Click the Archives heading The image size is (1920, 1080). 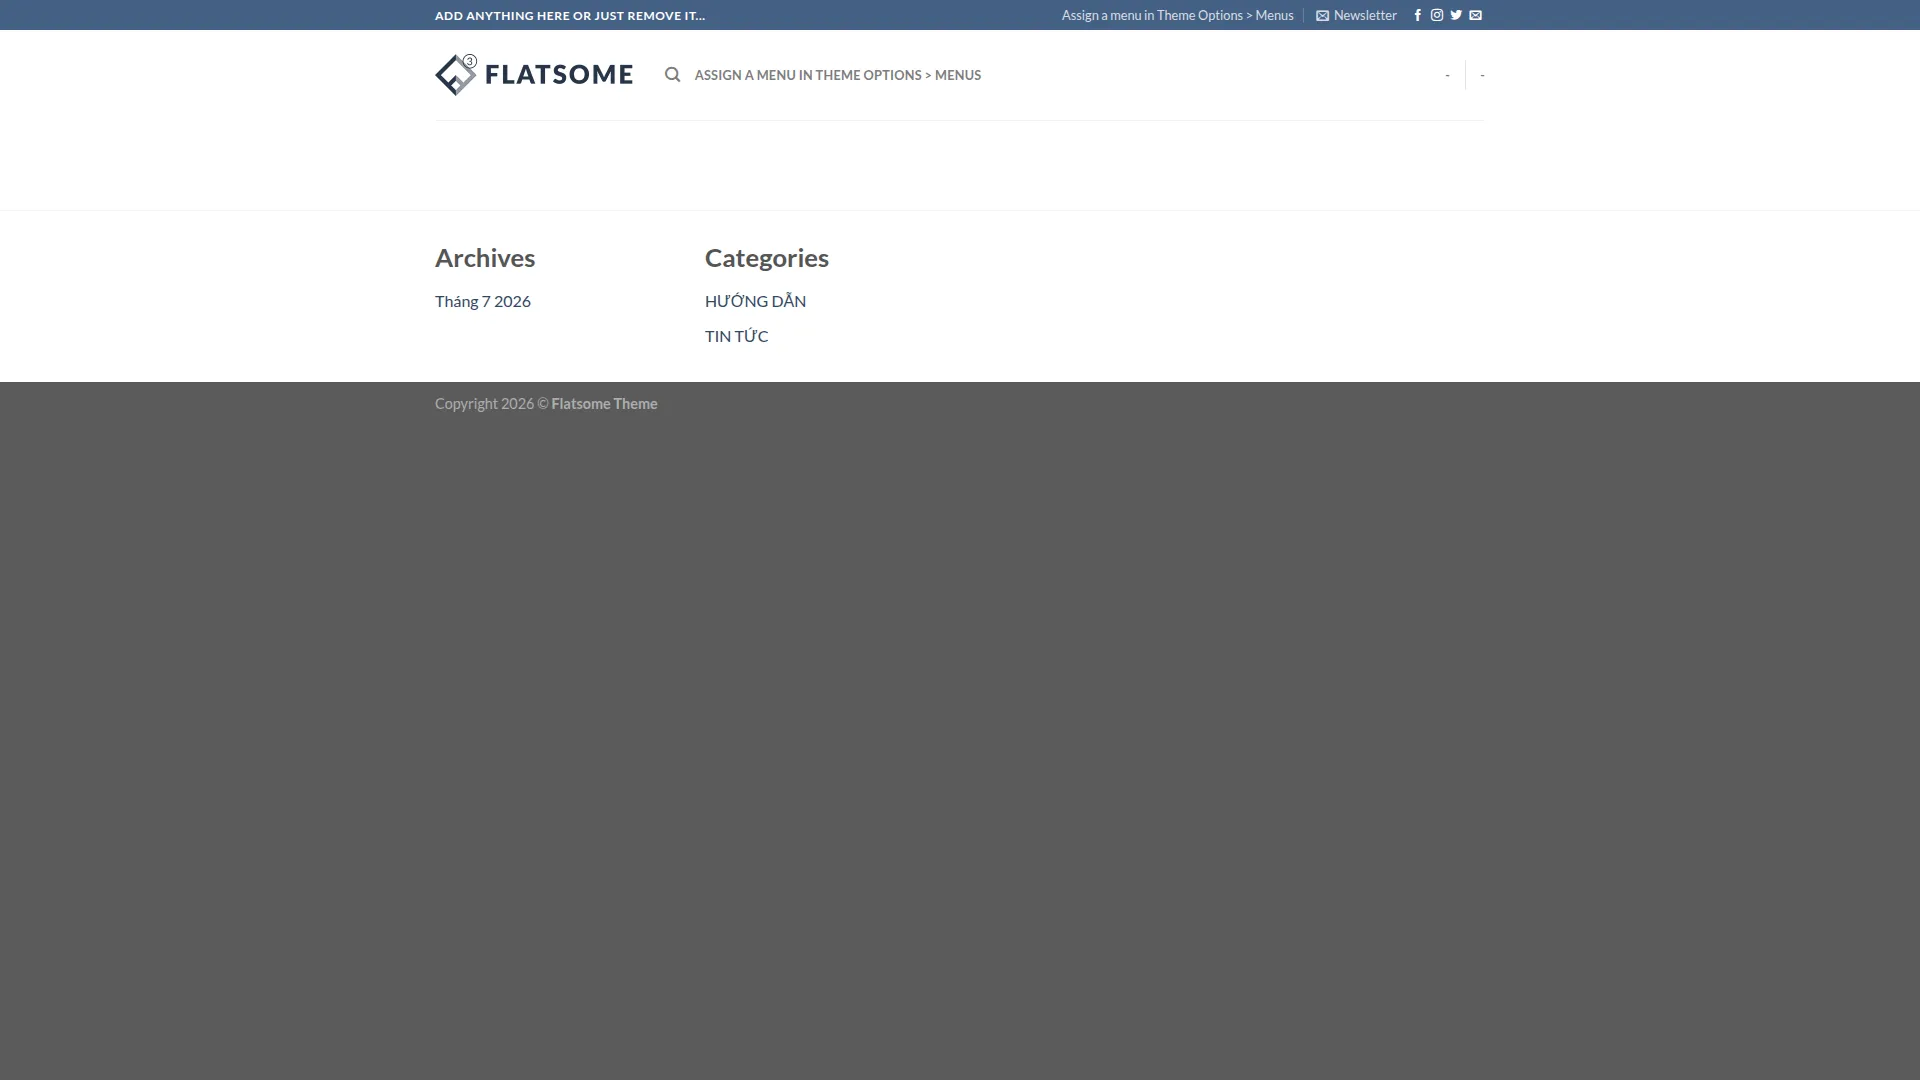click(x=485, y=258)
